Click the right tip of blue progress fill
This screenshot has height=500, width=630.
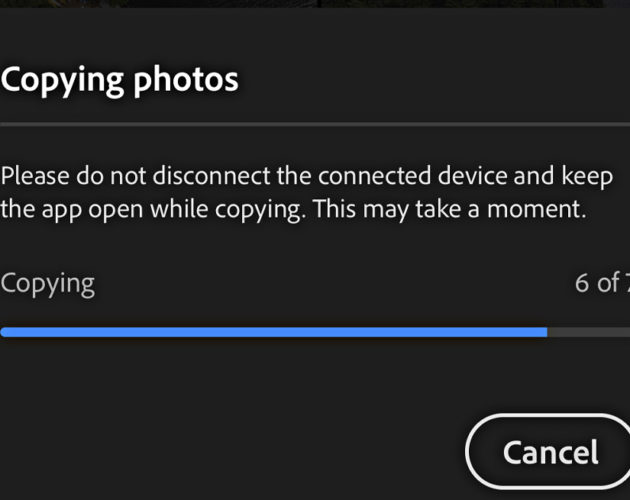pyautogui.click(x=544, y=332)
